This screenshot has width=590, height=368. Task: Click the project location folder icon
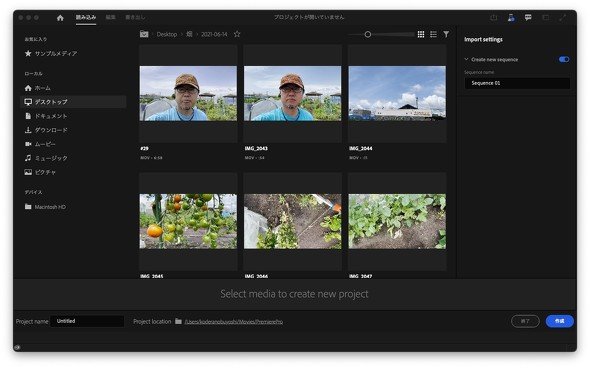(x=178, y=321)
